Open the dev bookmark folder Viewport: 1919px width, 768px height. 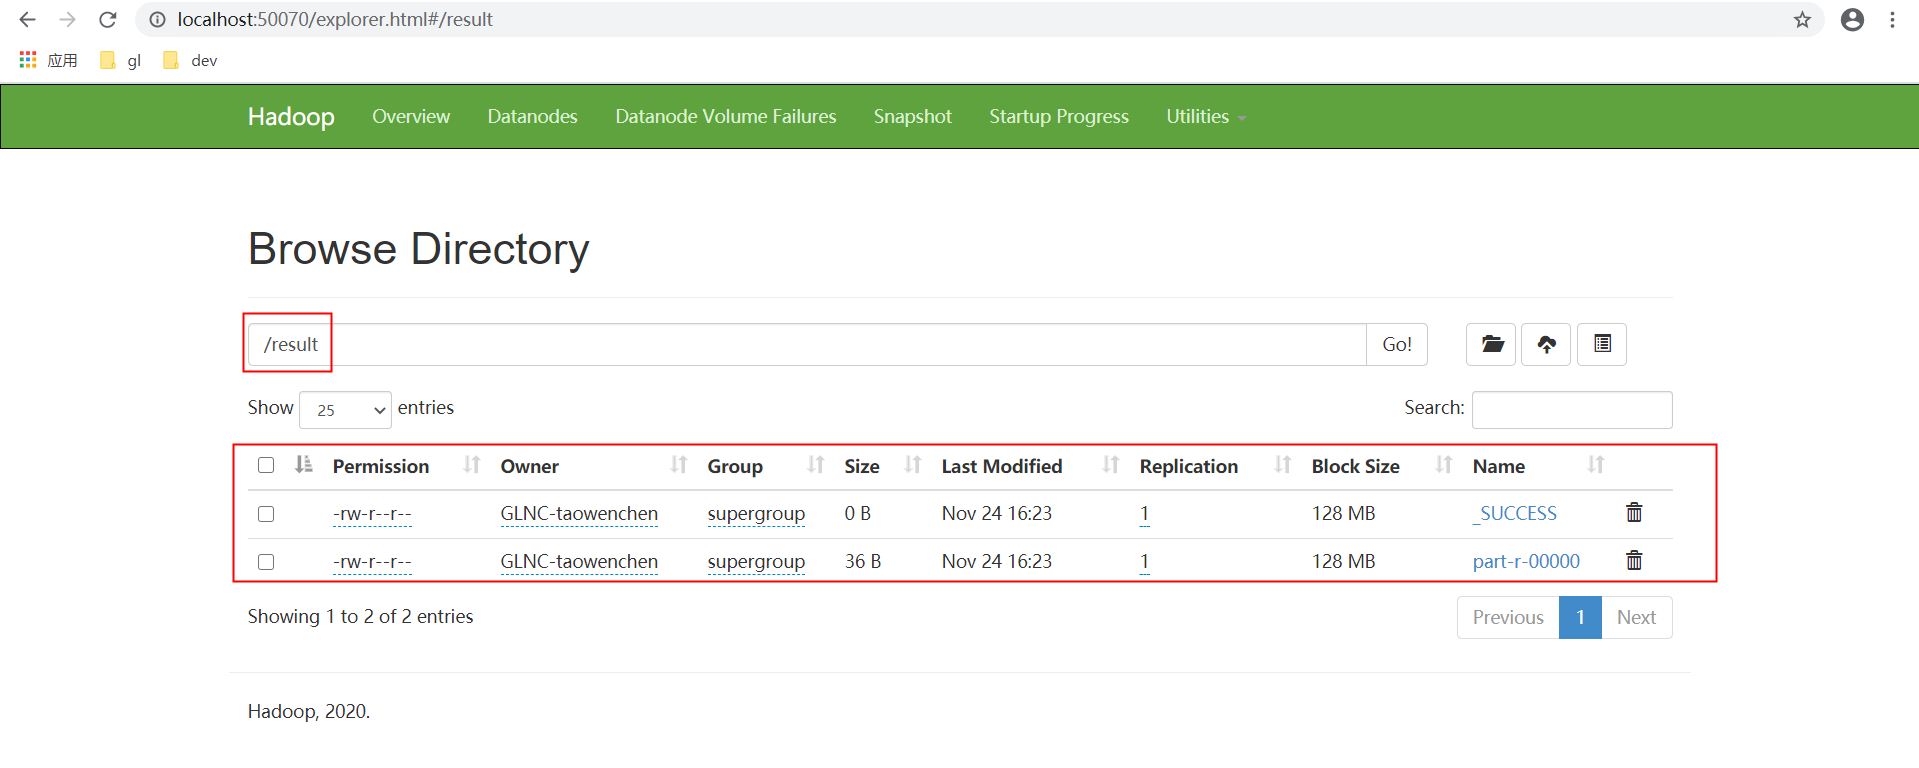pos(190,60)
